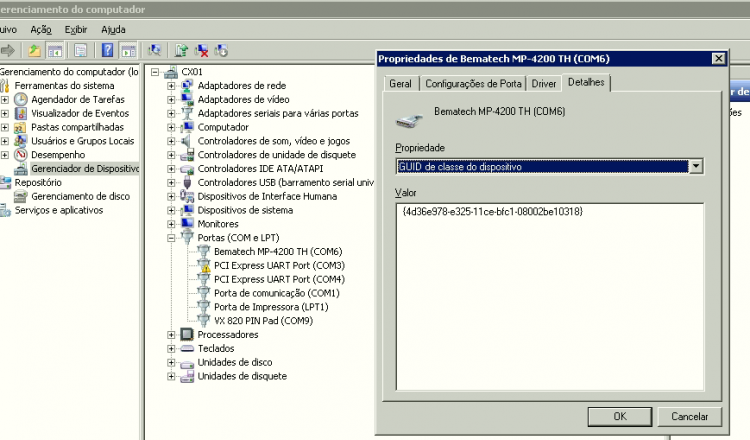Click the Monitores display icon

(188, 224)
